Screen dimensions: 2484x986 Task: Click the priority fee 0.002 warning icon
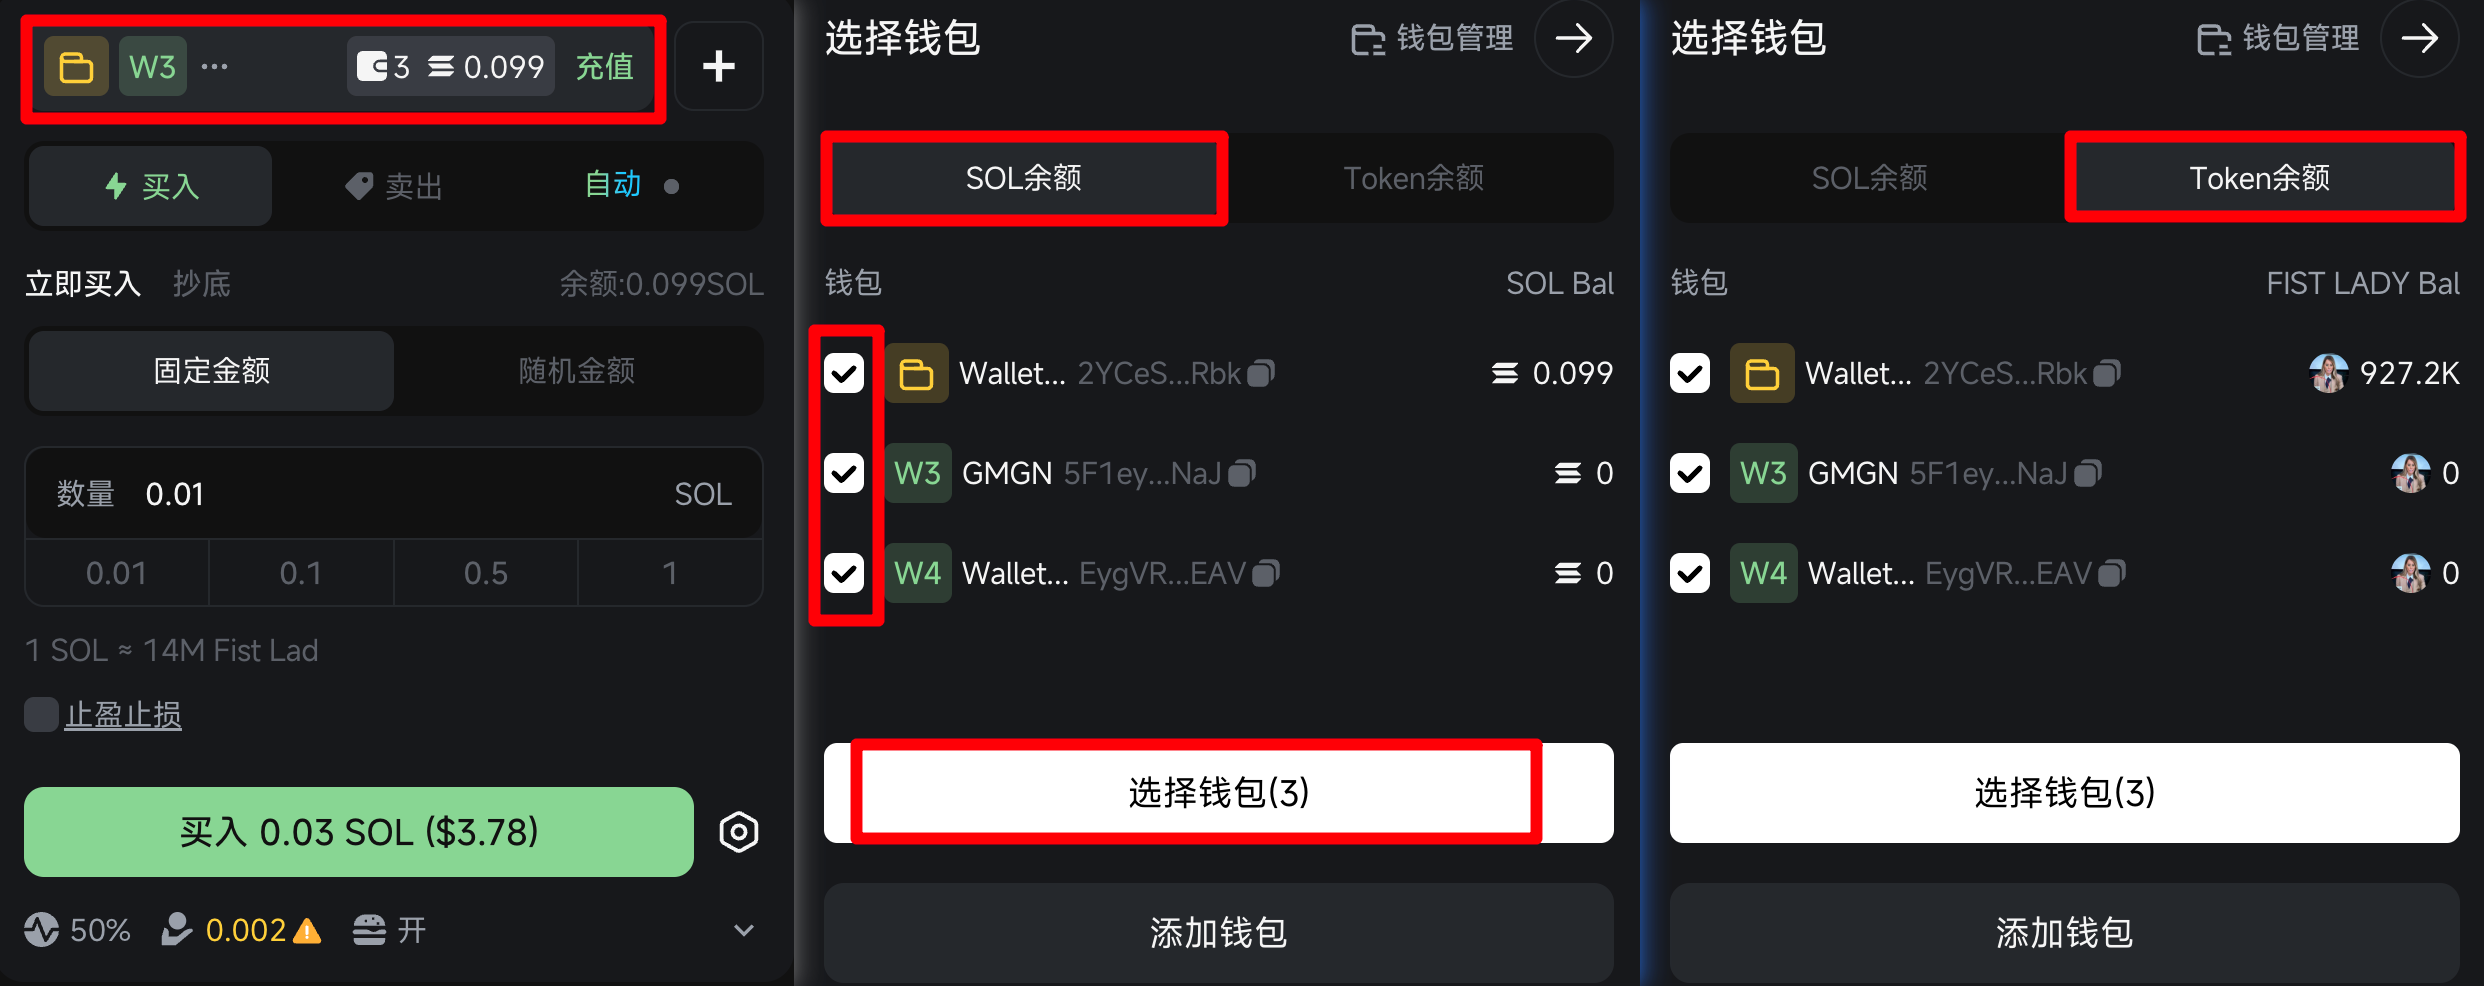307,931
